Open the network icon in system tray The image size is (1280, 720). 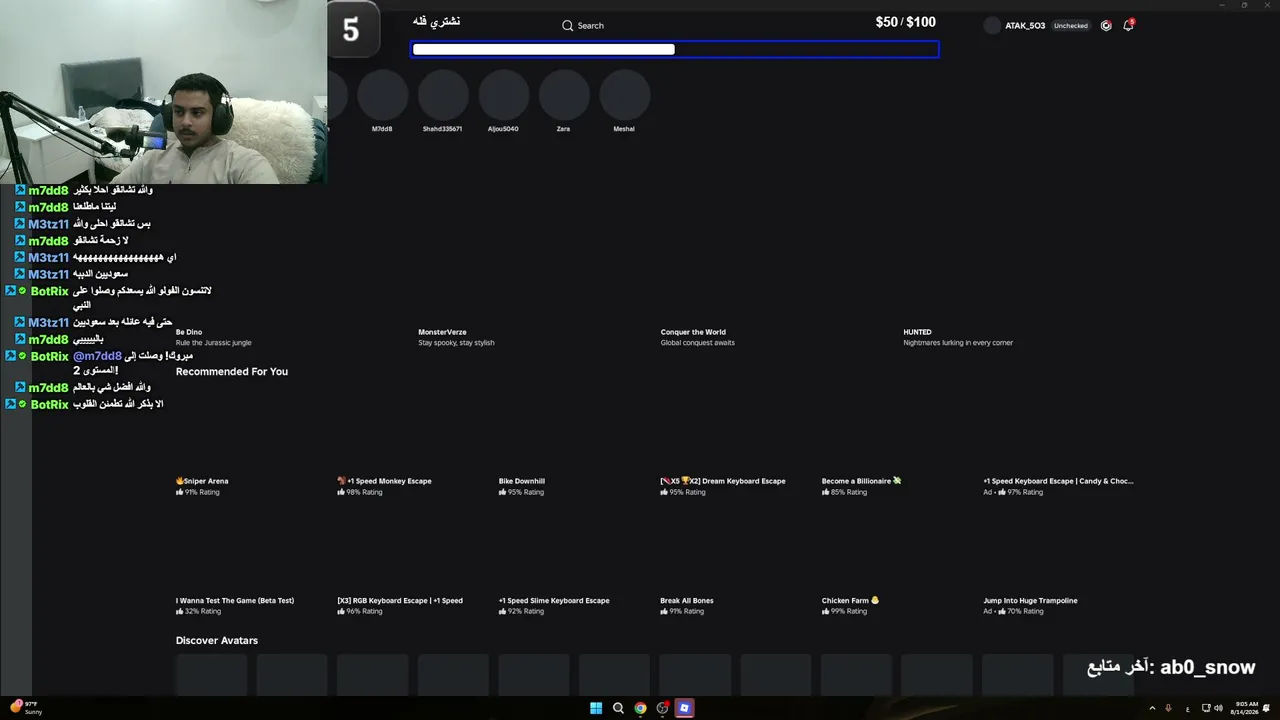[1204, 708]
